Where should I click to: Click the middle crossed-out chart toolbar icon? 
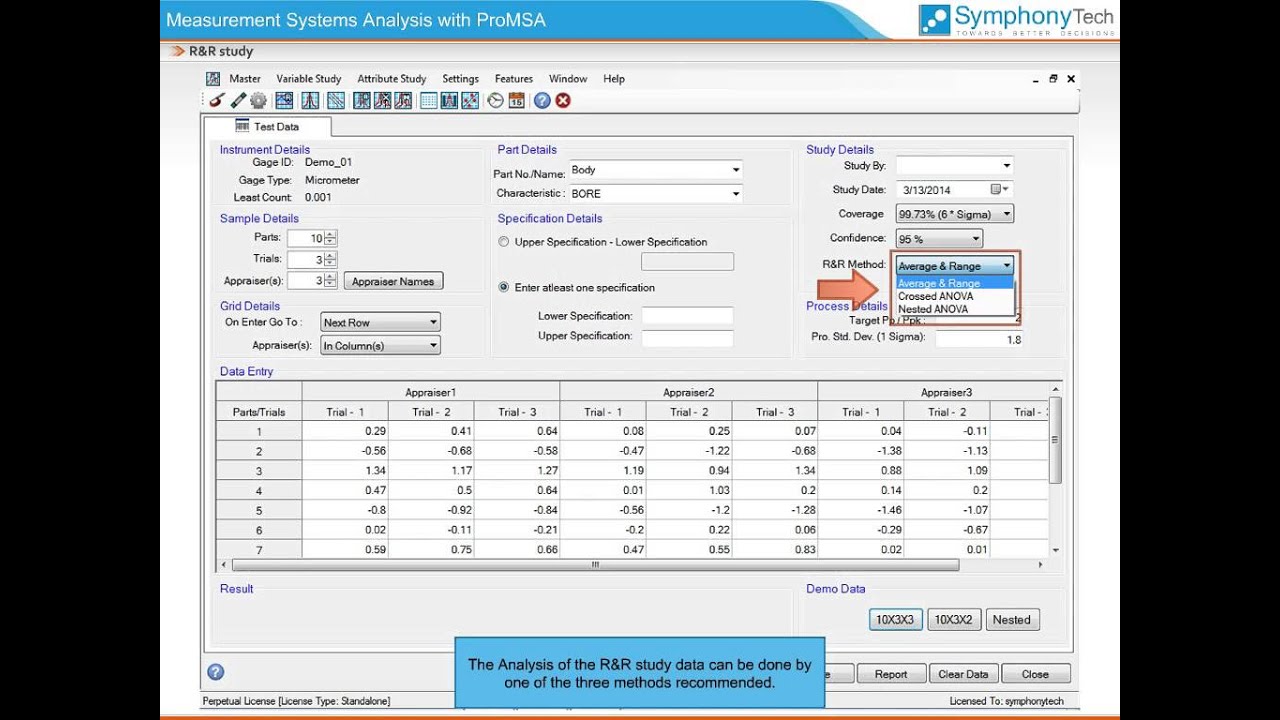click(x=382, y=100)
